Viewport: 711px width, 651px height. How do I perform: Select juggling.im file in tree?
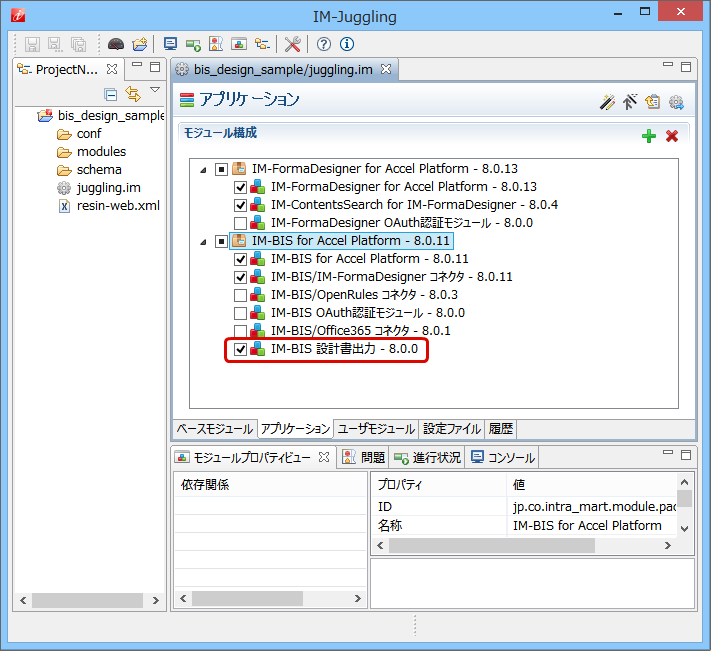(x=99, y=188)
